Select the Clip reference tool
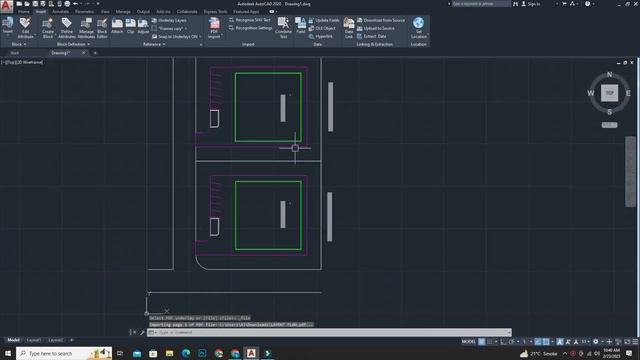The width and height of the screenshot is (640, 360). 130,26
